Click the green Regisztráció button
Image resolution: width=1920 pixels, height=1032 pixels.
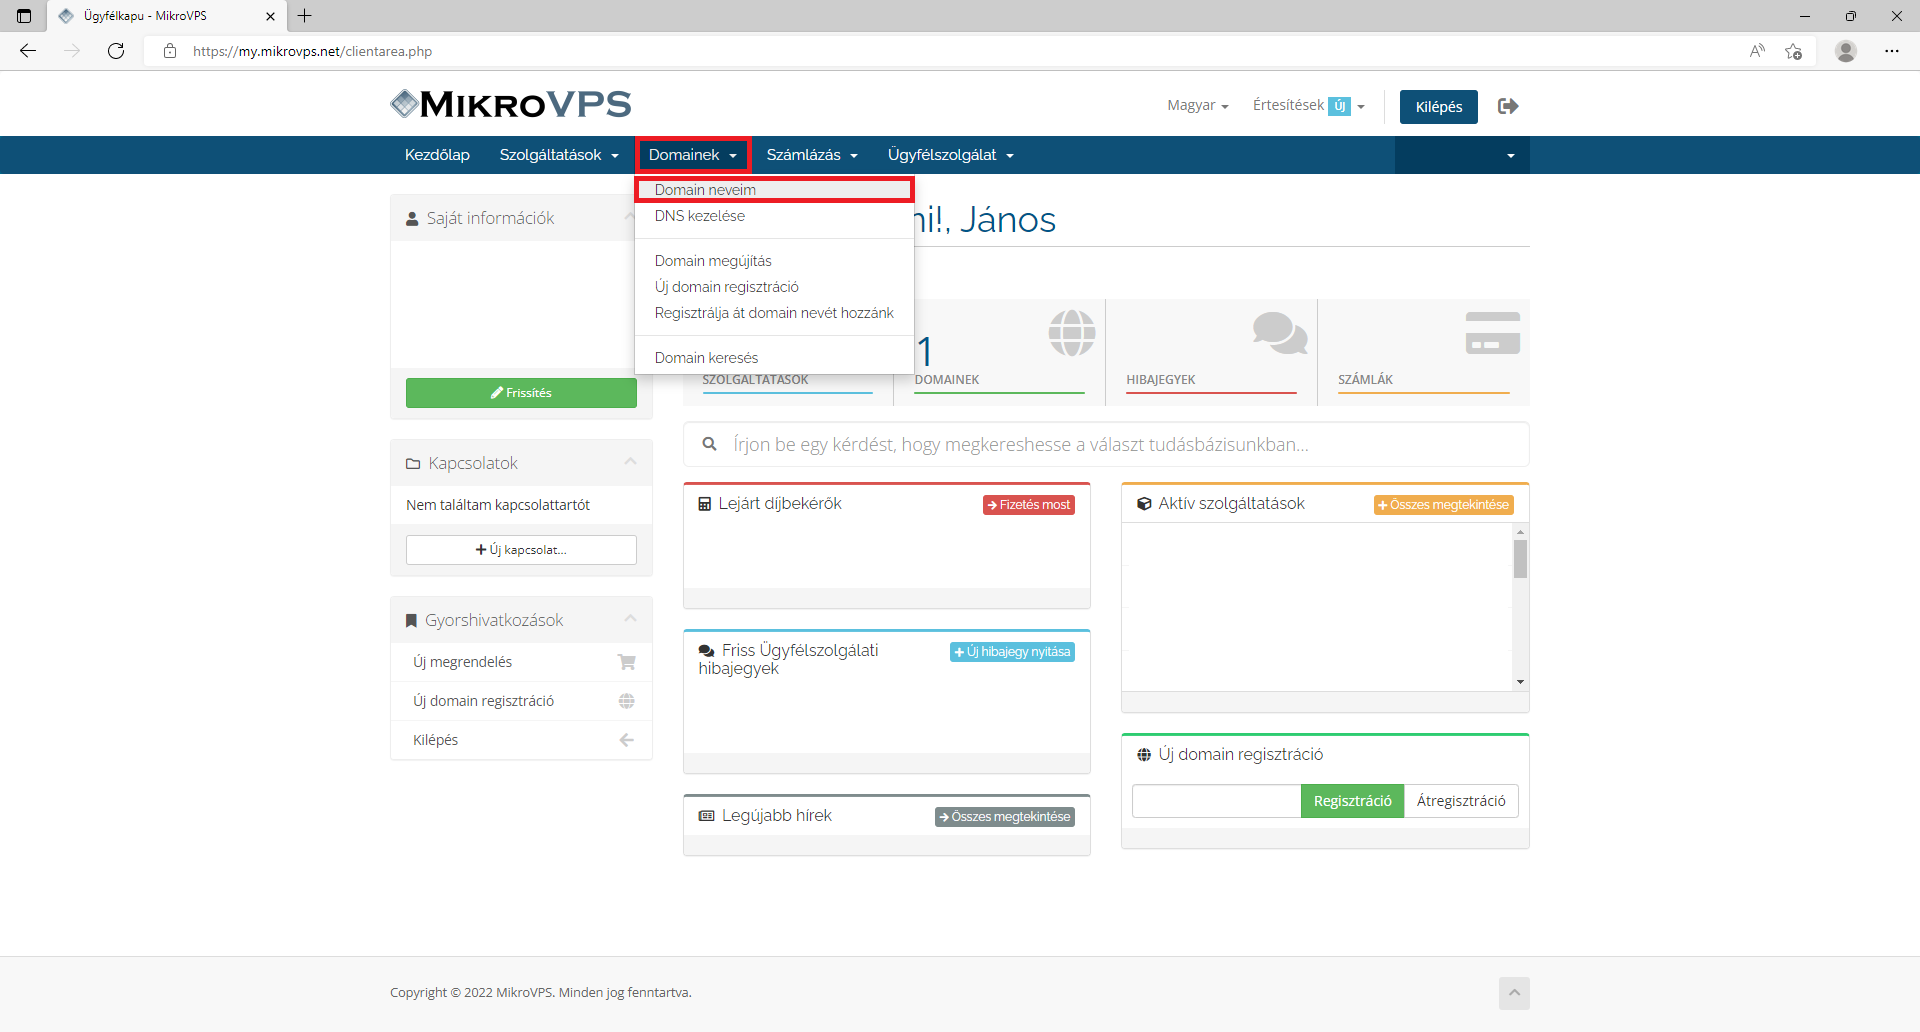(1352, 801)
